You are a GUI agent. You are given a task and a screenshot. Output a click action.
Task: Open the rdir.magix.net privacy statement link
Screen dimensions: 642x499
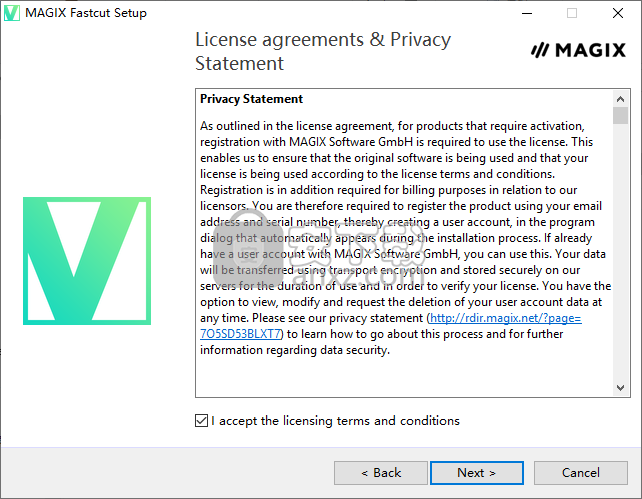click(506, 318)
